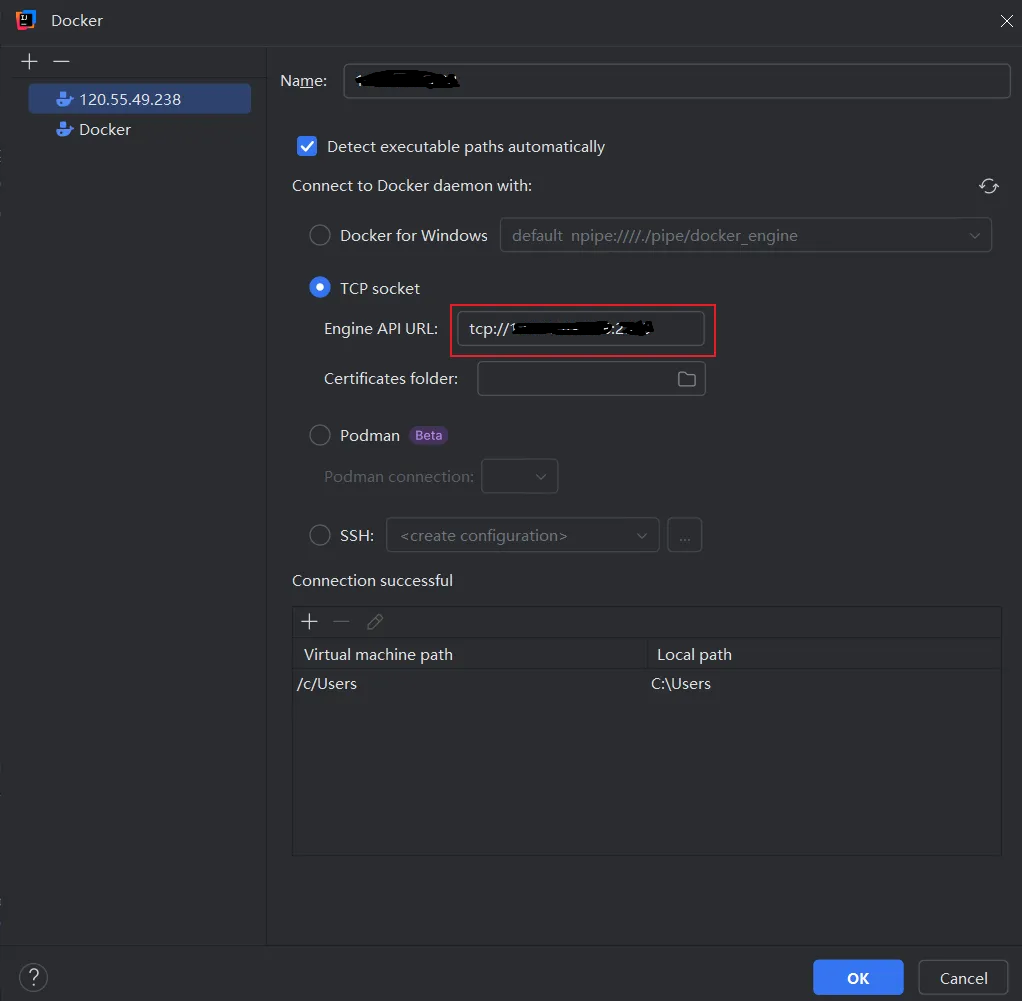Choose the SSH connection radio button
The width and height of the screenshot is (1022, 1001).
pyautogui.click(x=320, y=535)
